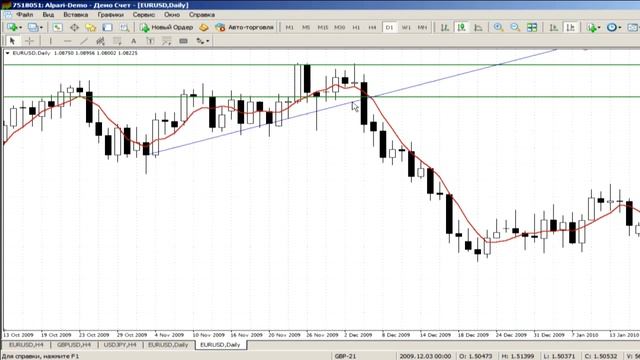
Task: Open the Вид menu
Action: pos(48,15)
